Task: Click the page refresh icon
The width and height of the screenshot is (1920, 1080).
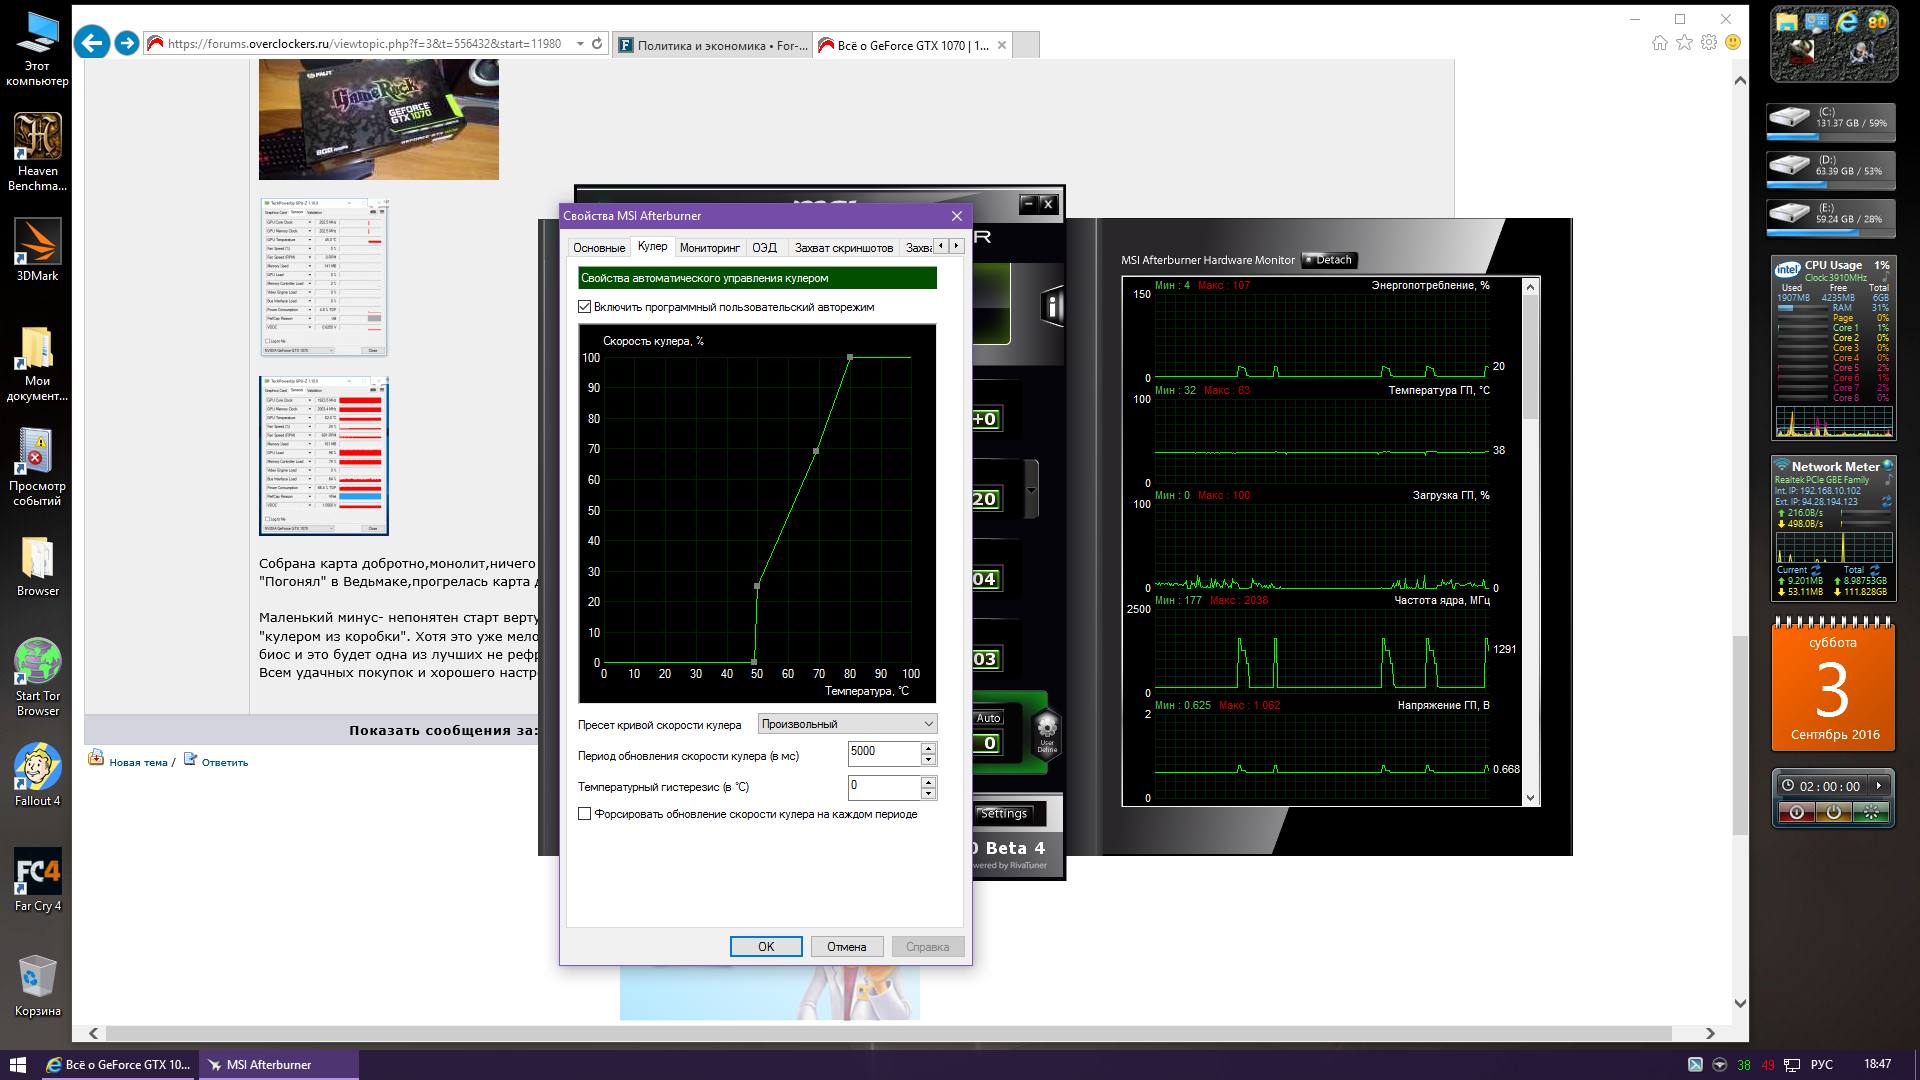Action: point(597,44)
